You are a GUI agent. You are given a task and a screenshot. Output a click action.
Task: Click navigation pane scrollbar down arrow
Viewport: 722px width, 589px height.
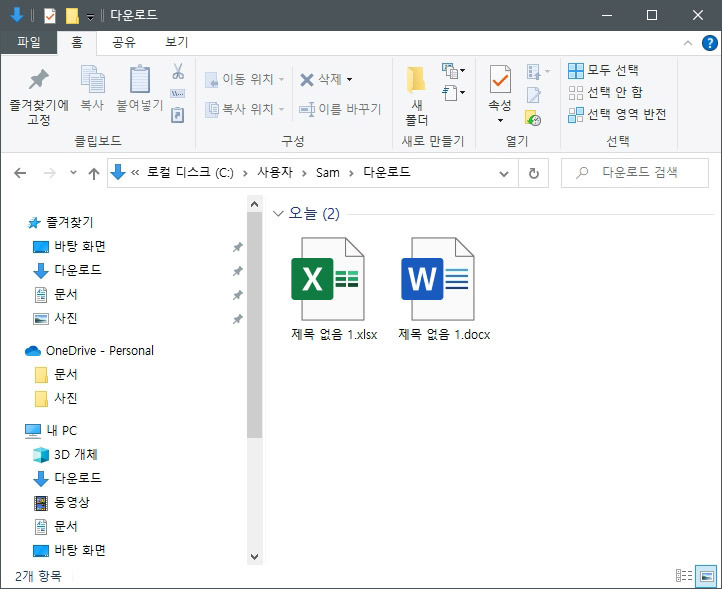pos(254,556)
